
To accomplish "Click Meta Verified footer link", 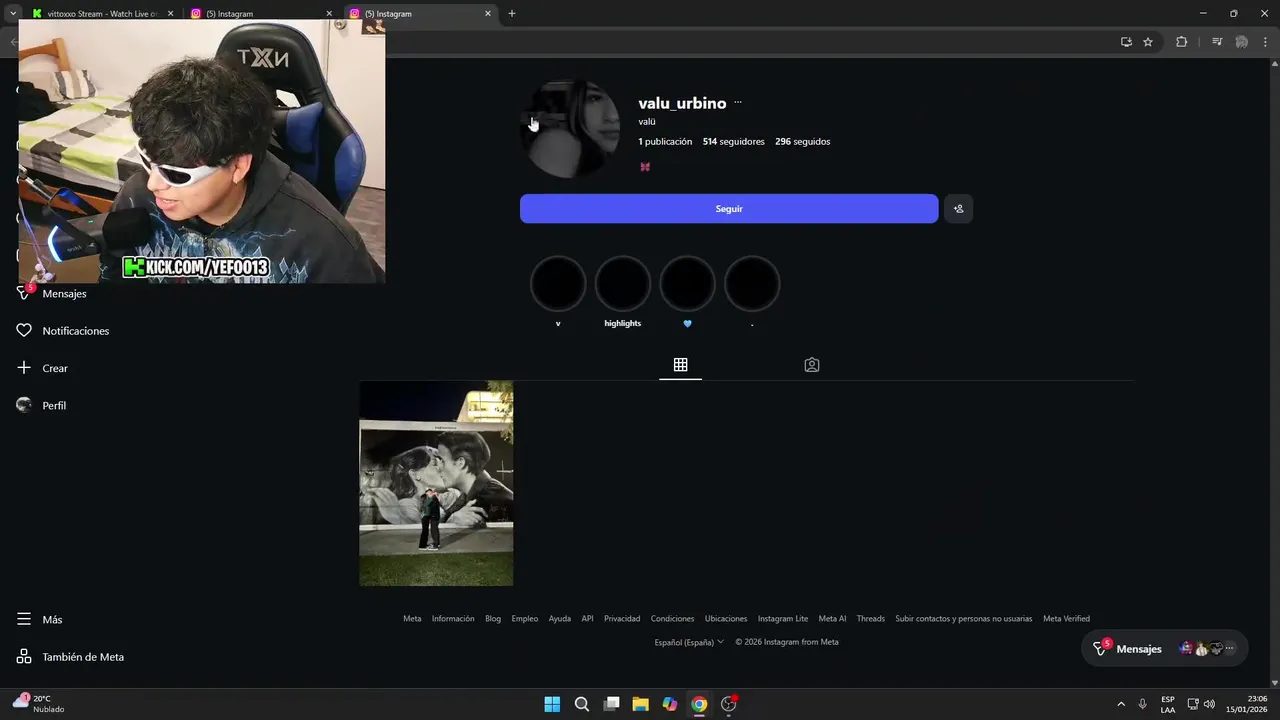I will click(1066, 619).
